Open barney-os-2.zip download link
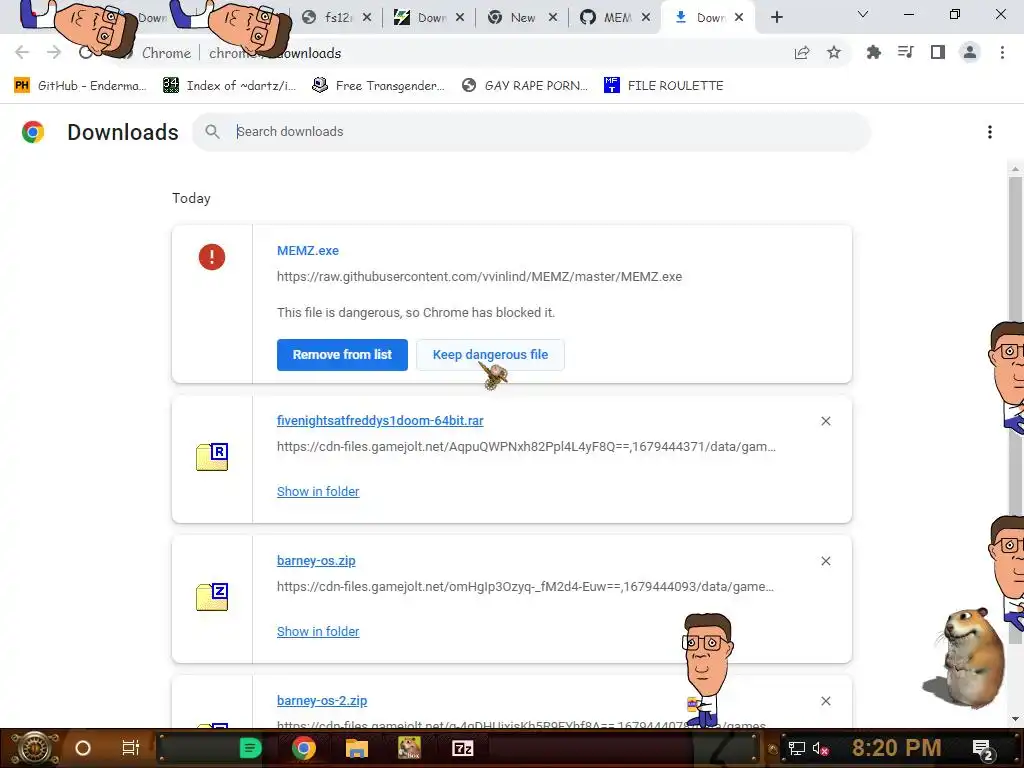This screenshot has width=1024, height=768. pyautogui.click(x=322, y=701)
